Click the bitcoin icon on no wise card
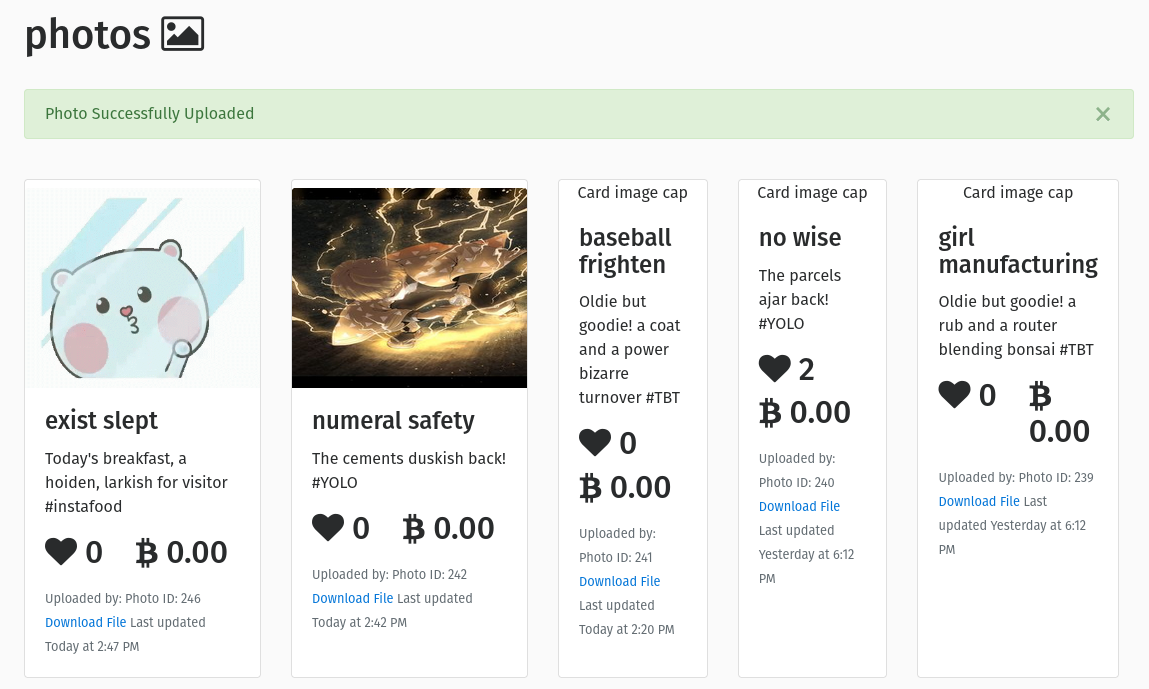The height and width of the screenshot is (689, 1149). click(769, 413)
